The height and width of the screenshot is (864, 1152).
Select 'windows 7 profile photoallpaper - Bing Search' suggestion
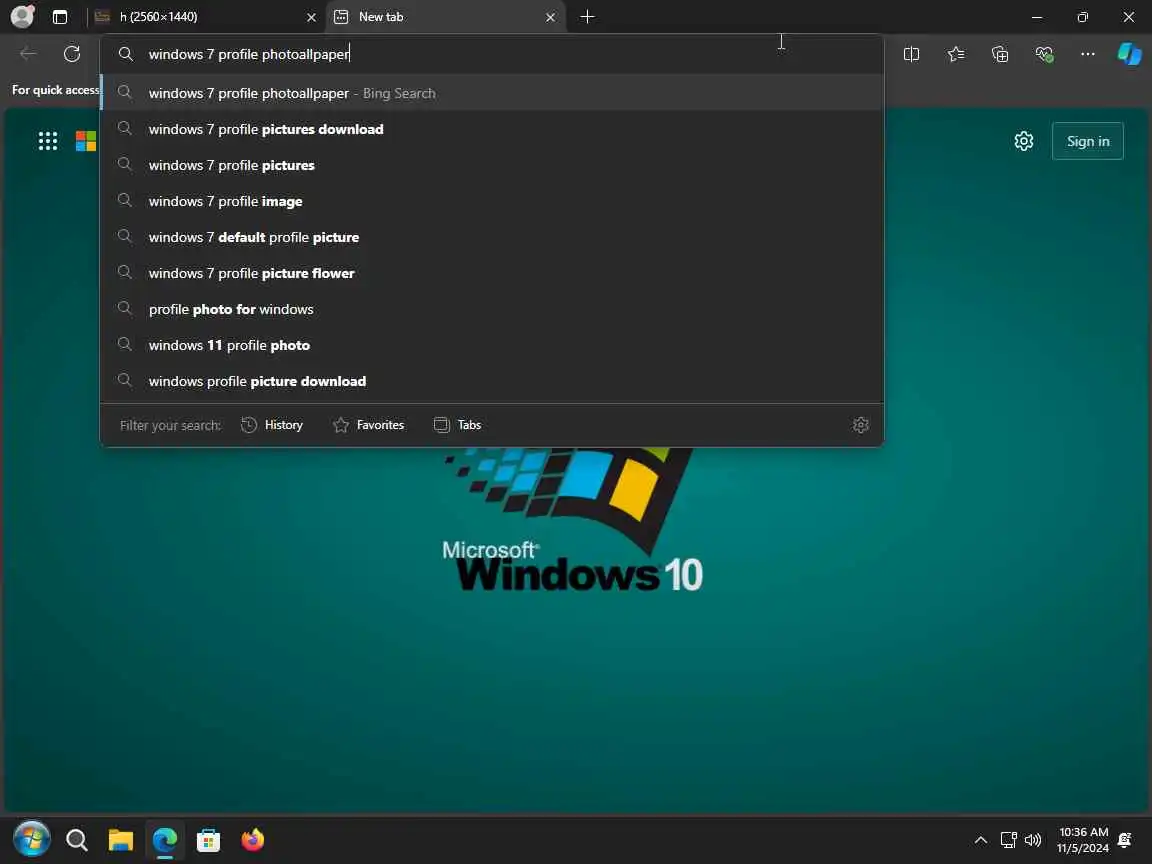coord(492,93)
